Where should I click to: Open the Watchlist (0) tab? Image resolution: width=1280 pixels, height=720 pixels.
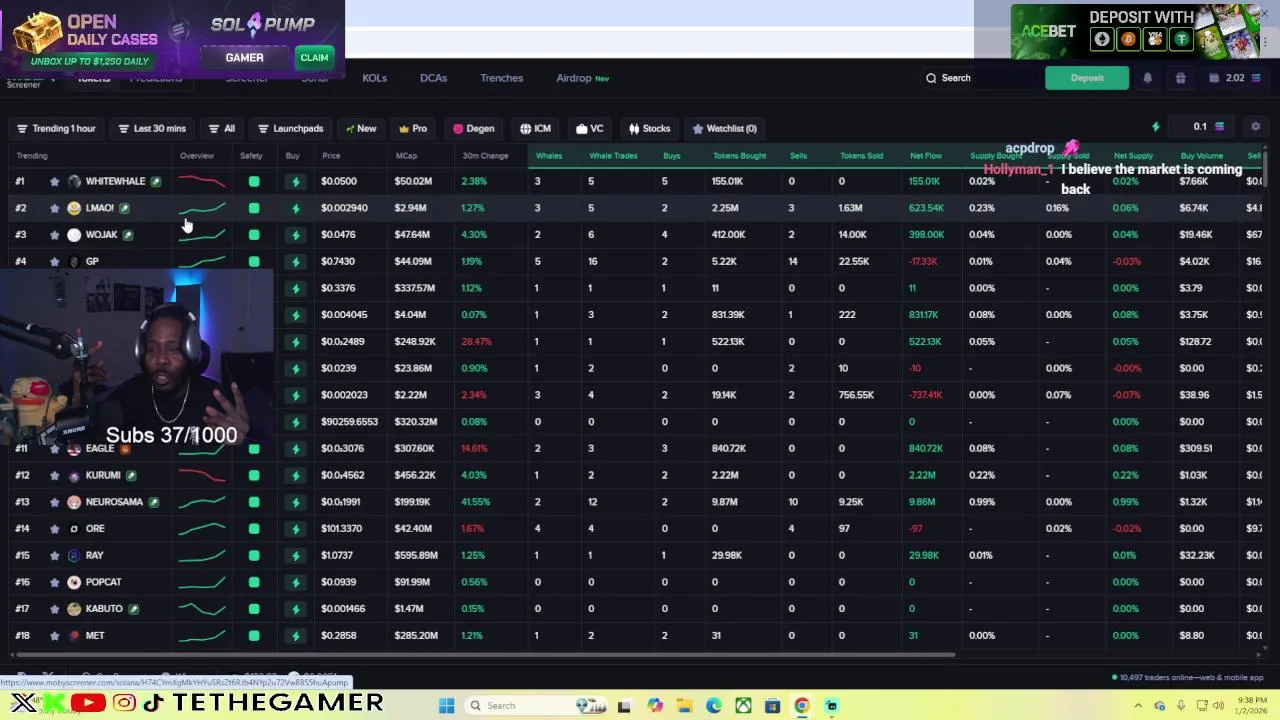click(725, 128)
